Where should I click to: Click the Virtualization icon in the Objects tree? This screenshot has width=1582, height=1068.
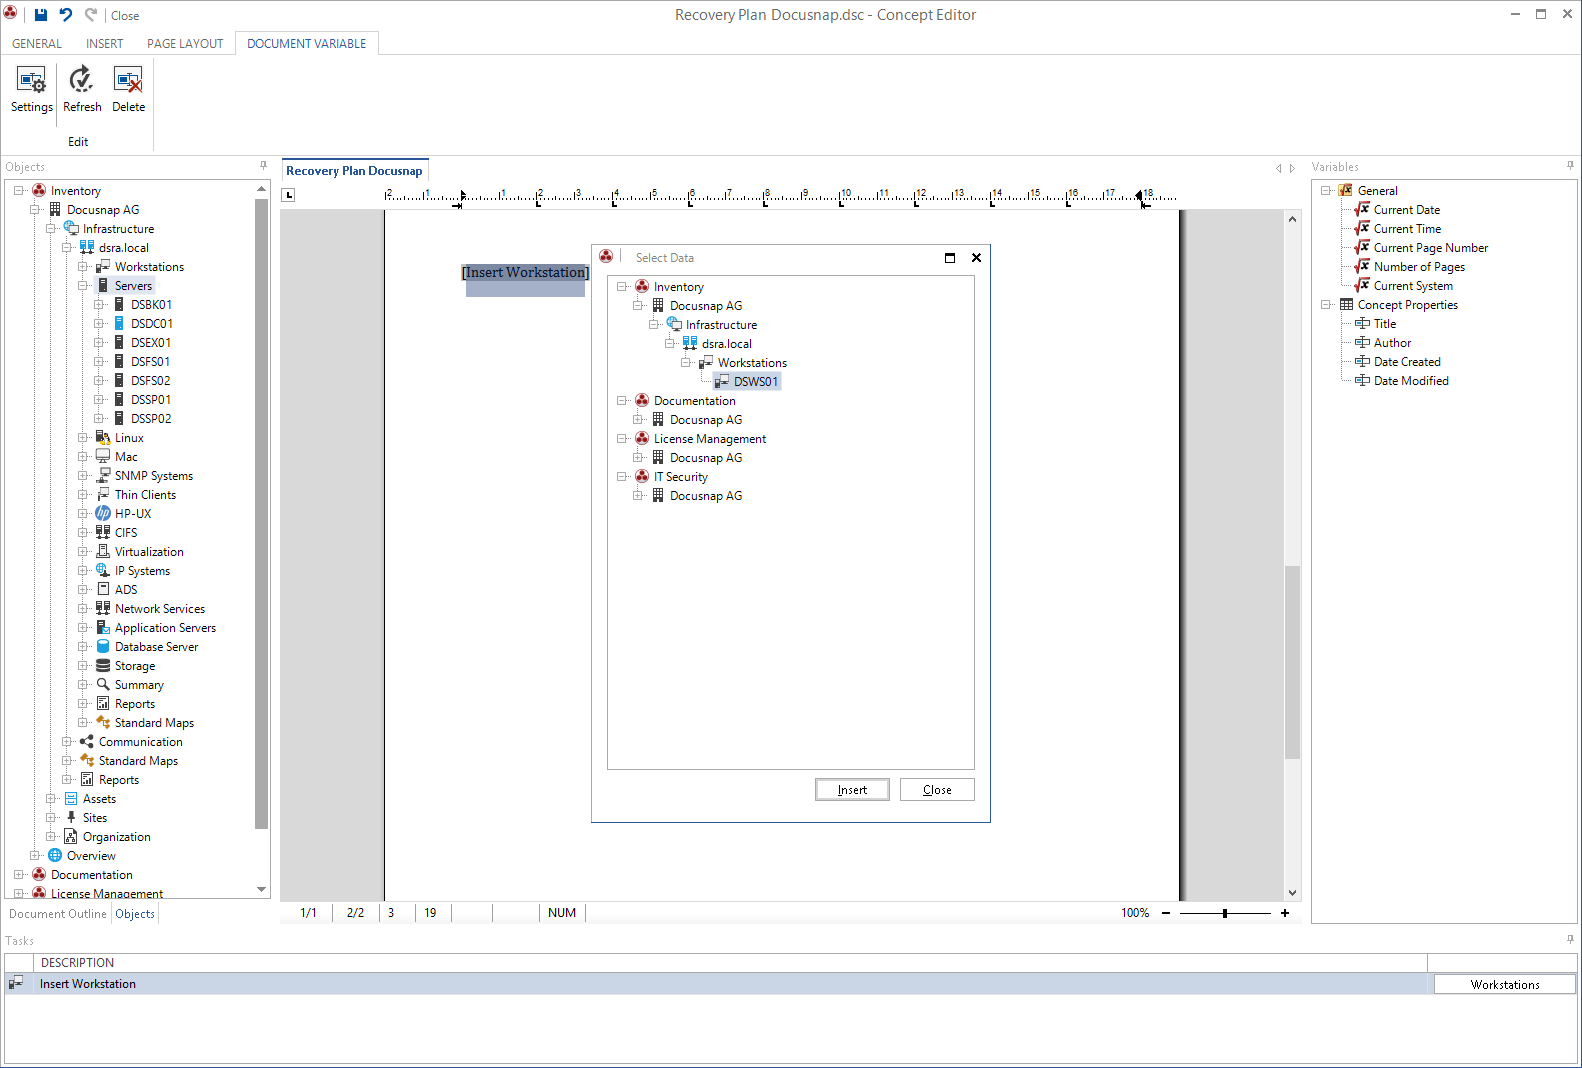click(103, 552)
